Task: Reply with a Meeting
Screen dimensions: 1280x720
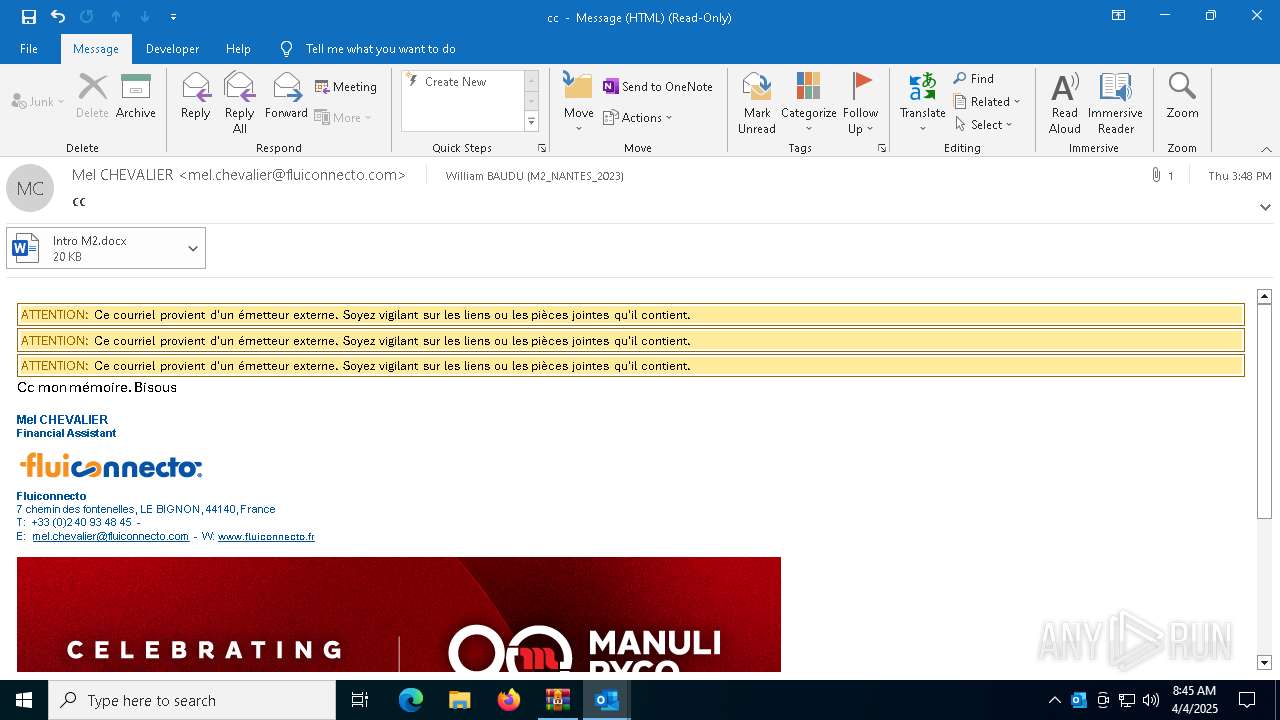Action: tap(346, 87)
